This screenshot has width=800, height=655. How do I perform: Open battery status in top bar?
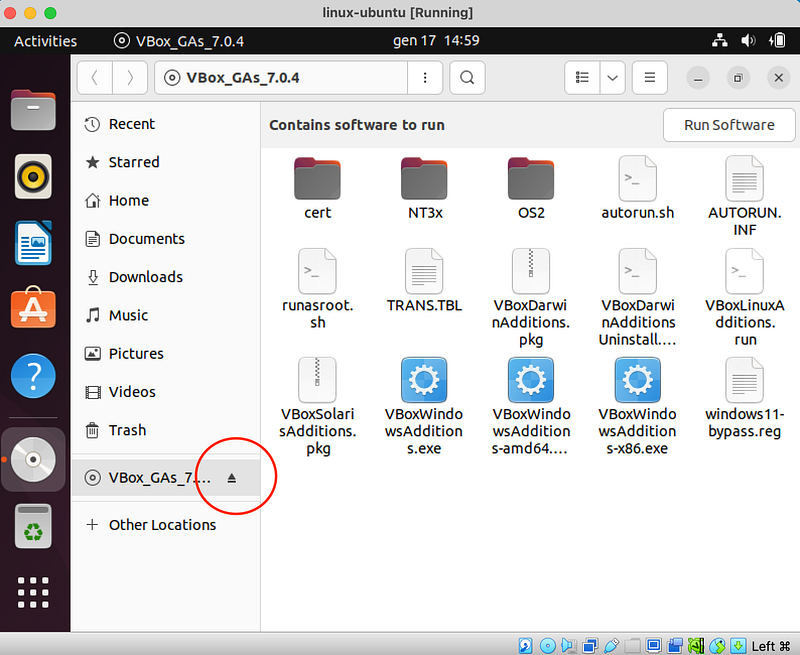[777, 40]
